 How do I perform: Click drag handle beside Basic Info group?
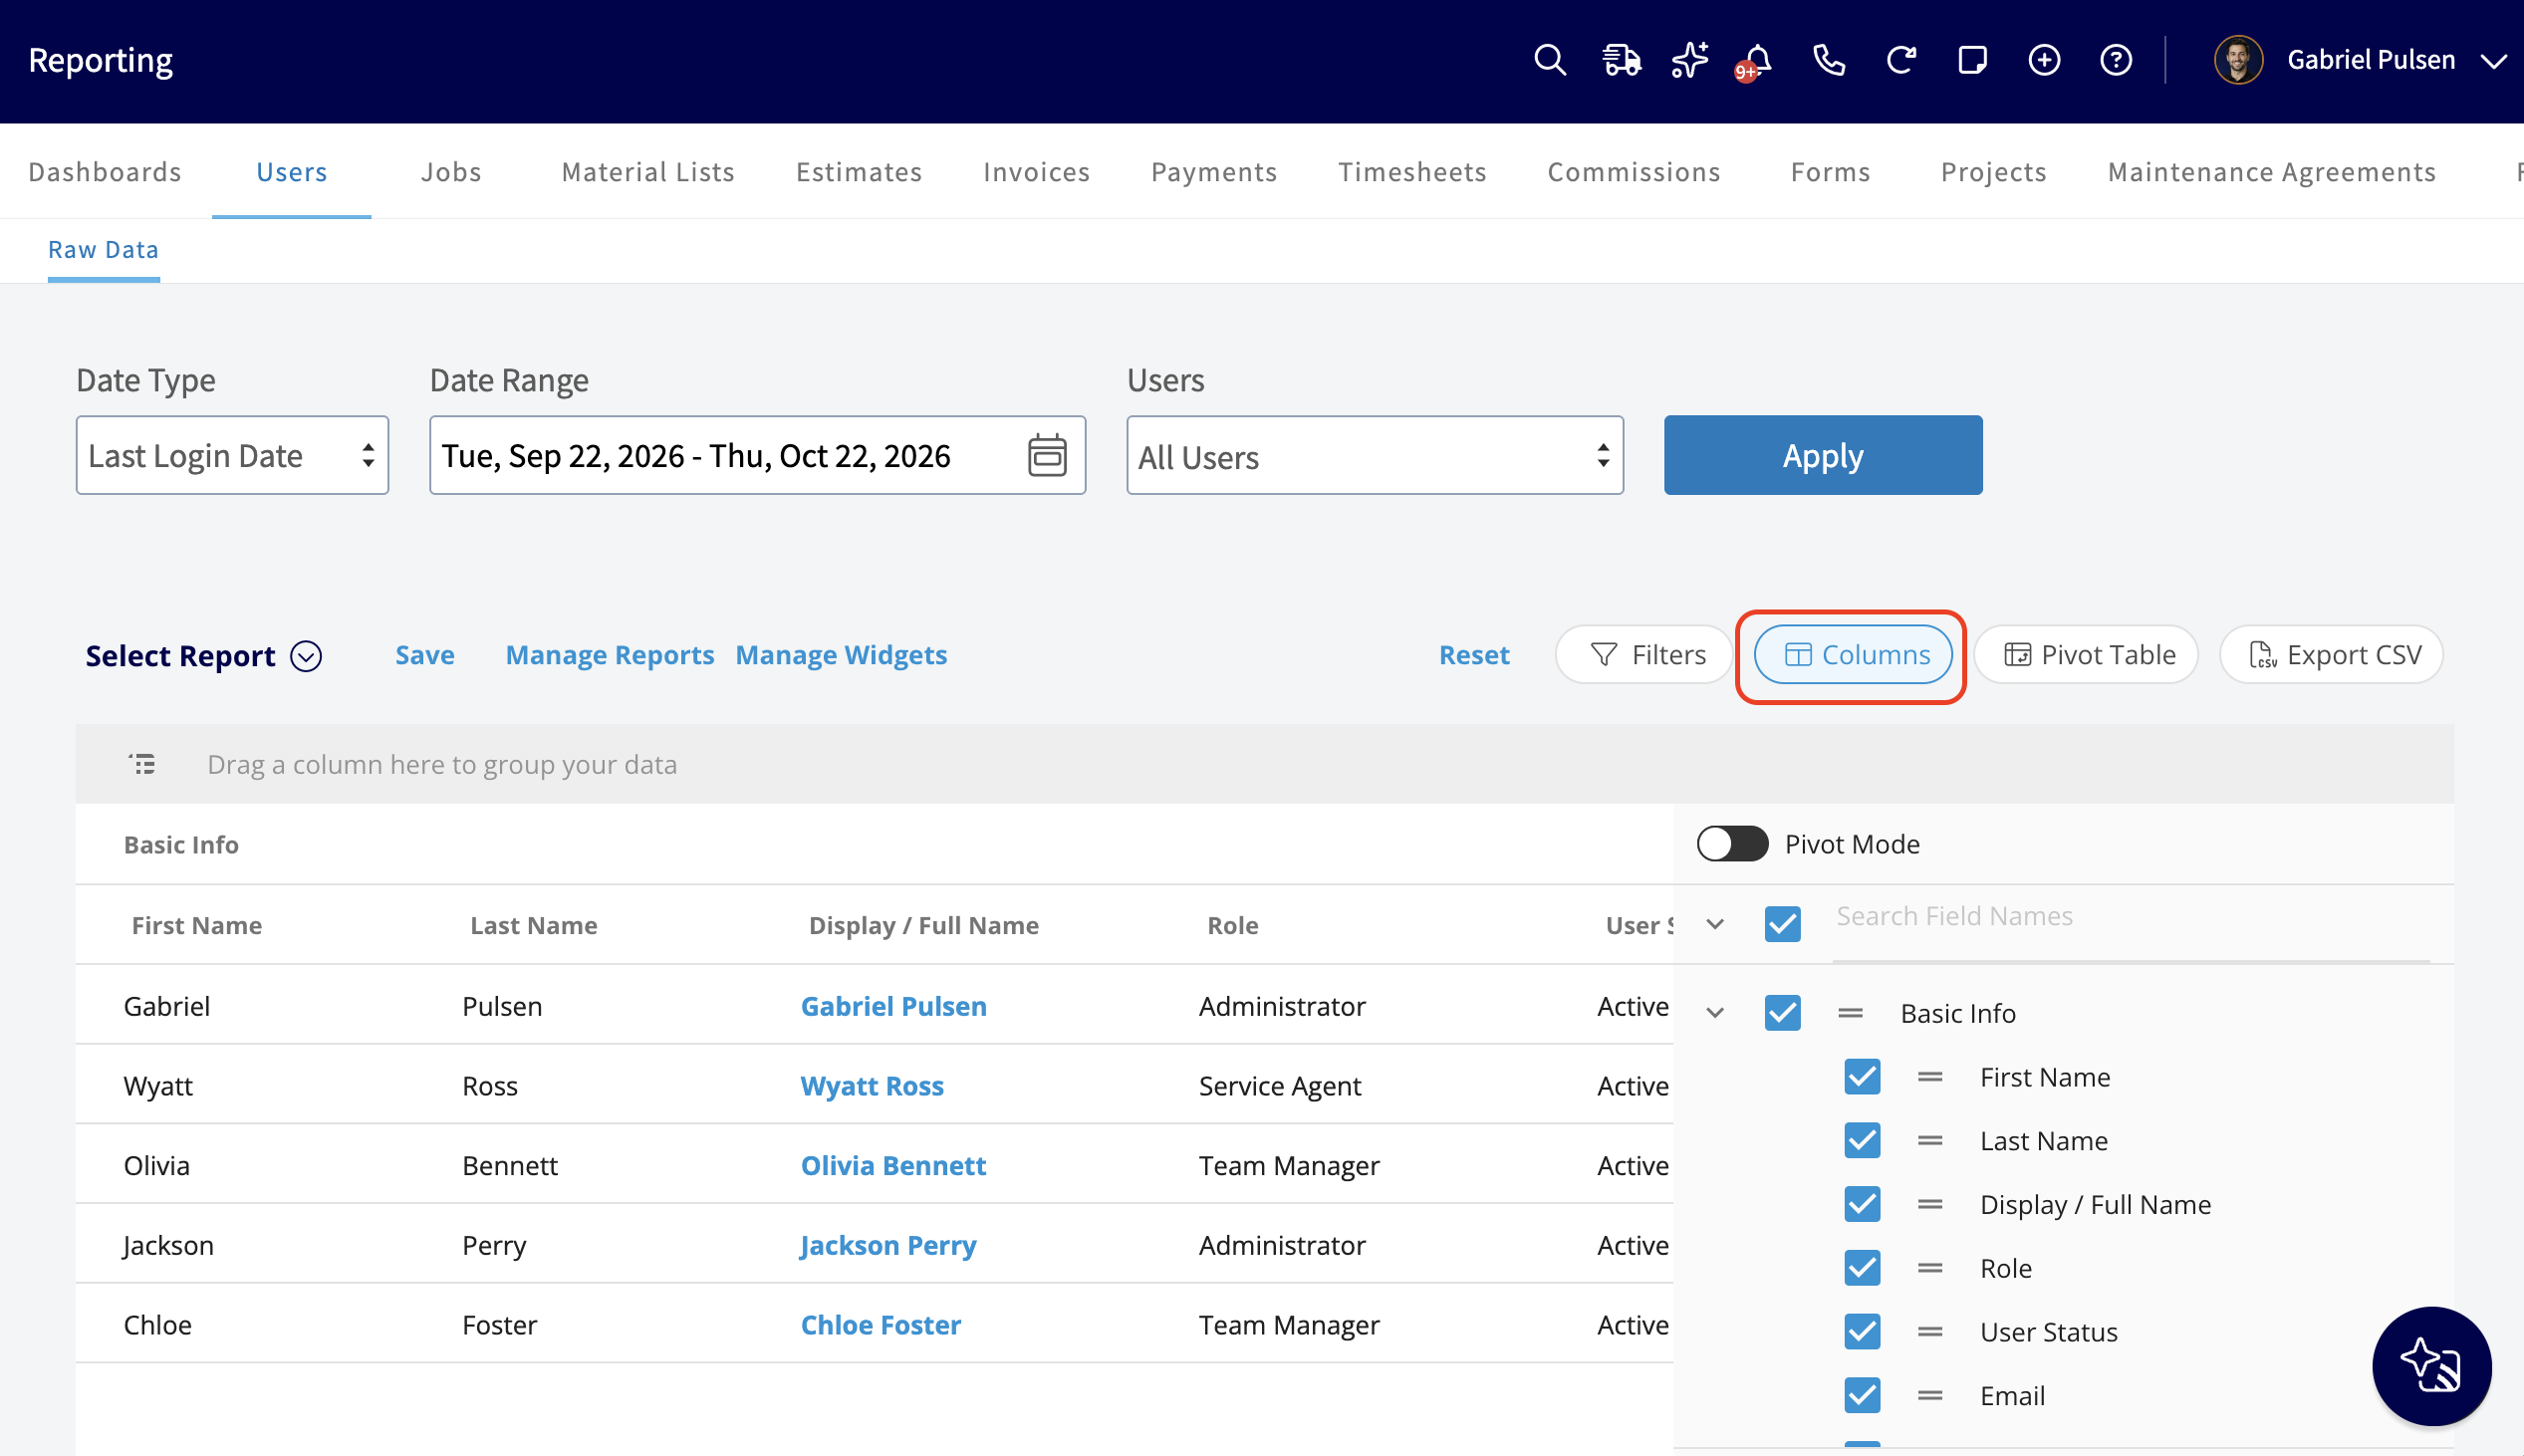pyautogui.click(x=1850, y=1013)
